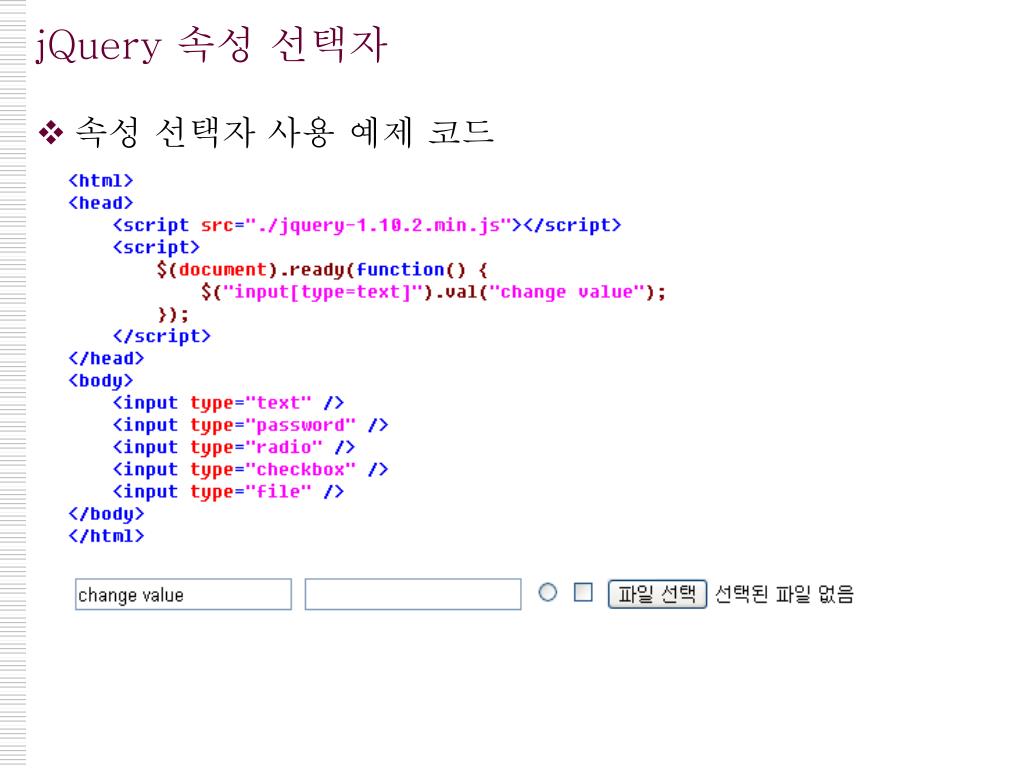Select the radio button in the rendered result
This screenshot has height=768, width=1024.
pyautogui.click(x=548, y=592)
